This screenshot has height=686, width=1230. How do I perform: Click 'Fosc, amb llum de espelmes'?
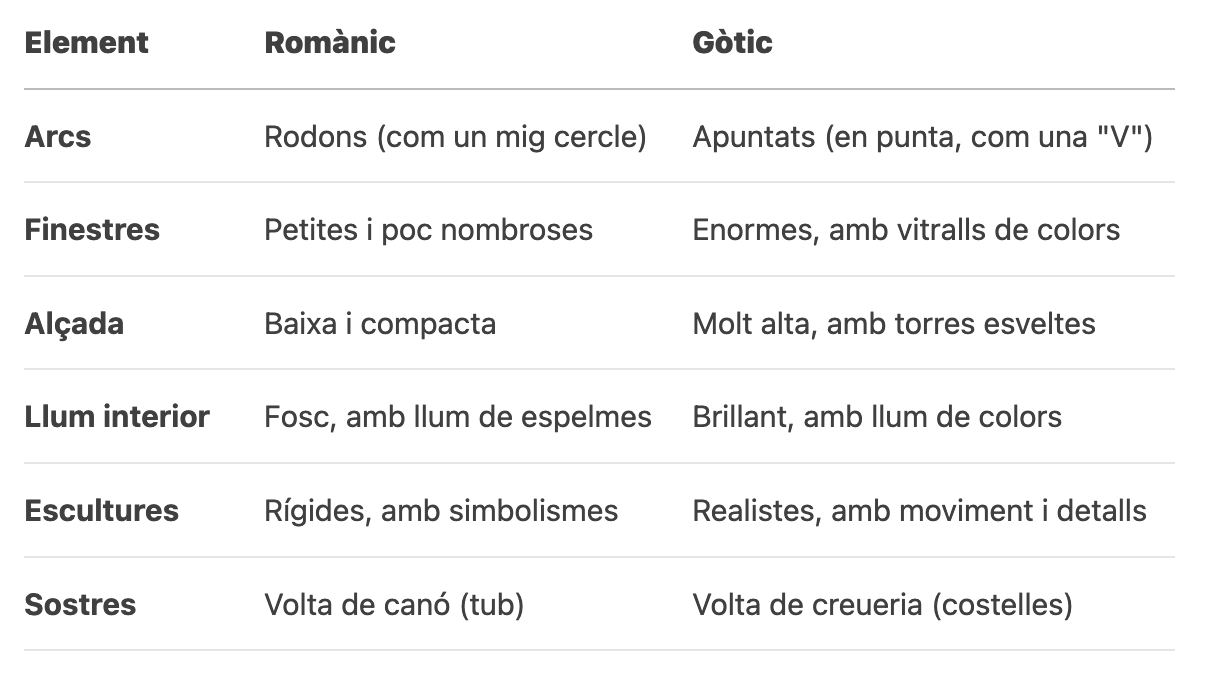pyautogui.click(x=457, y=417)
